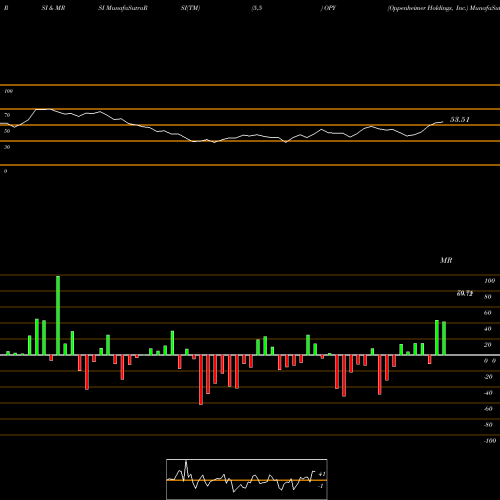Click the RSI value label 53.51
Screen dimensions: 500x500
click(460, 120)
